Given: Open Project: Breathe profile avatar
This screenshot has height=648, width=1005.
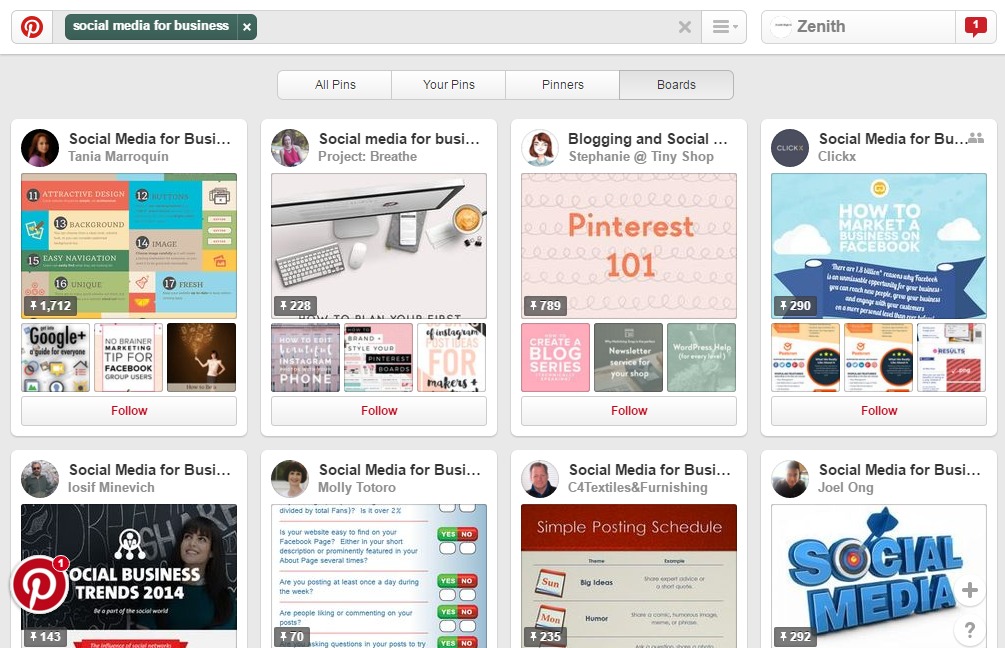Looking at the screenshot, I should 290,148.
